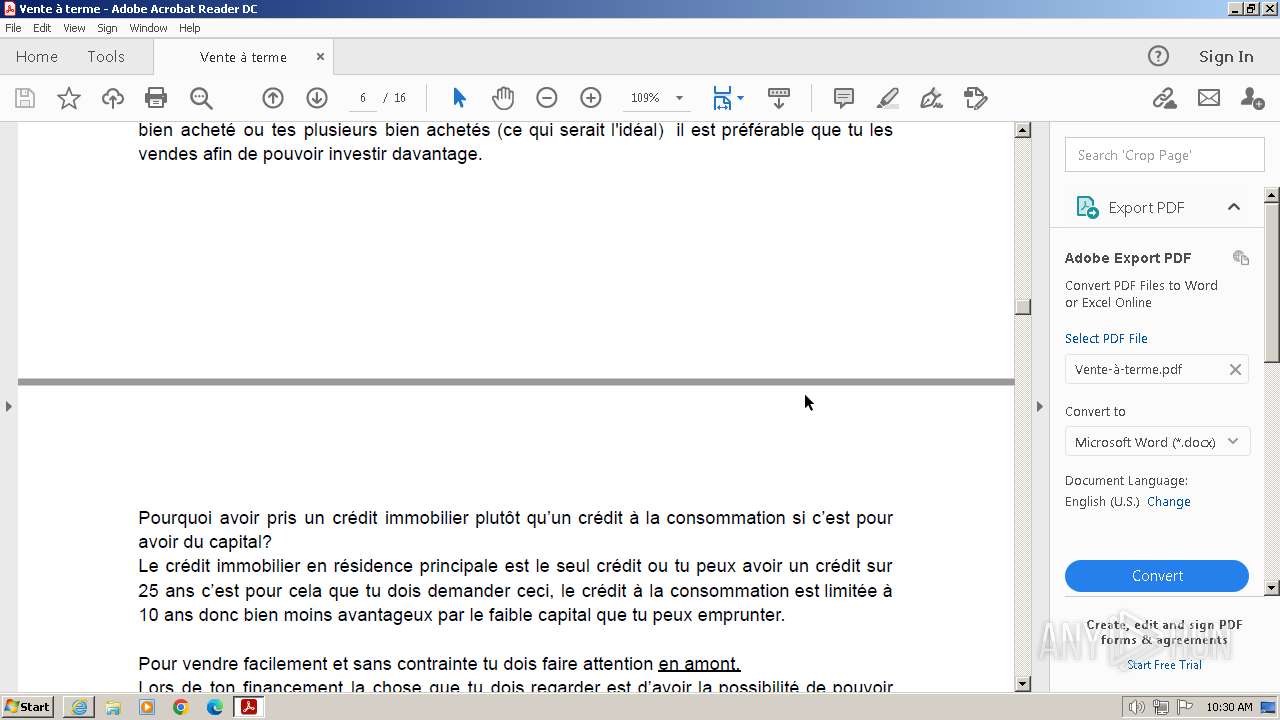The height and width of the screenshot is (720, 1280).
Task: Click the taskbar clock 10:30 AM
Action: (x=1229, y=707)
